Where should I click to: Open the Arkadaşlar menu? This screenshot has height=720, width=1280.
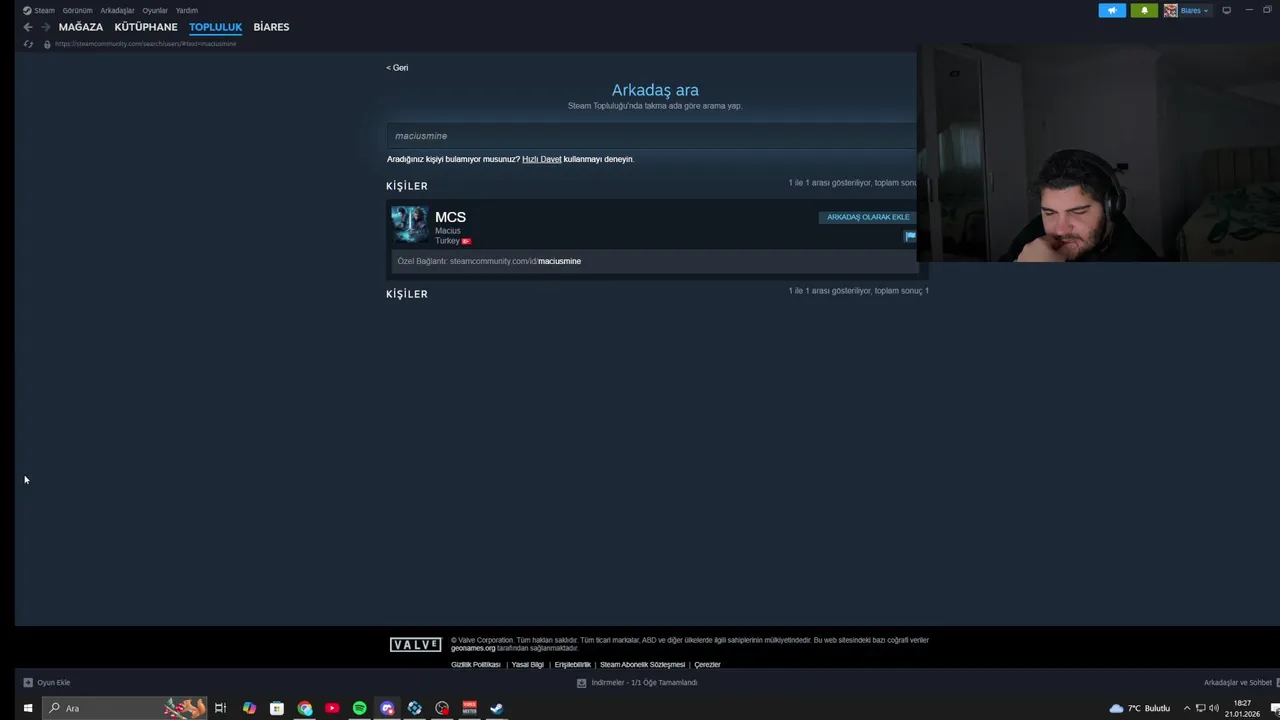[117, 10]
